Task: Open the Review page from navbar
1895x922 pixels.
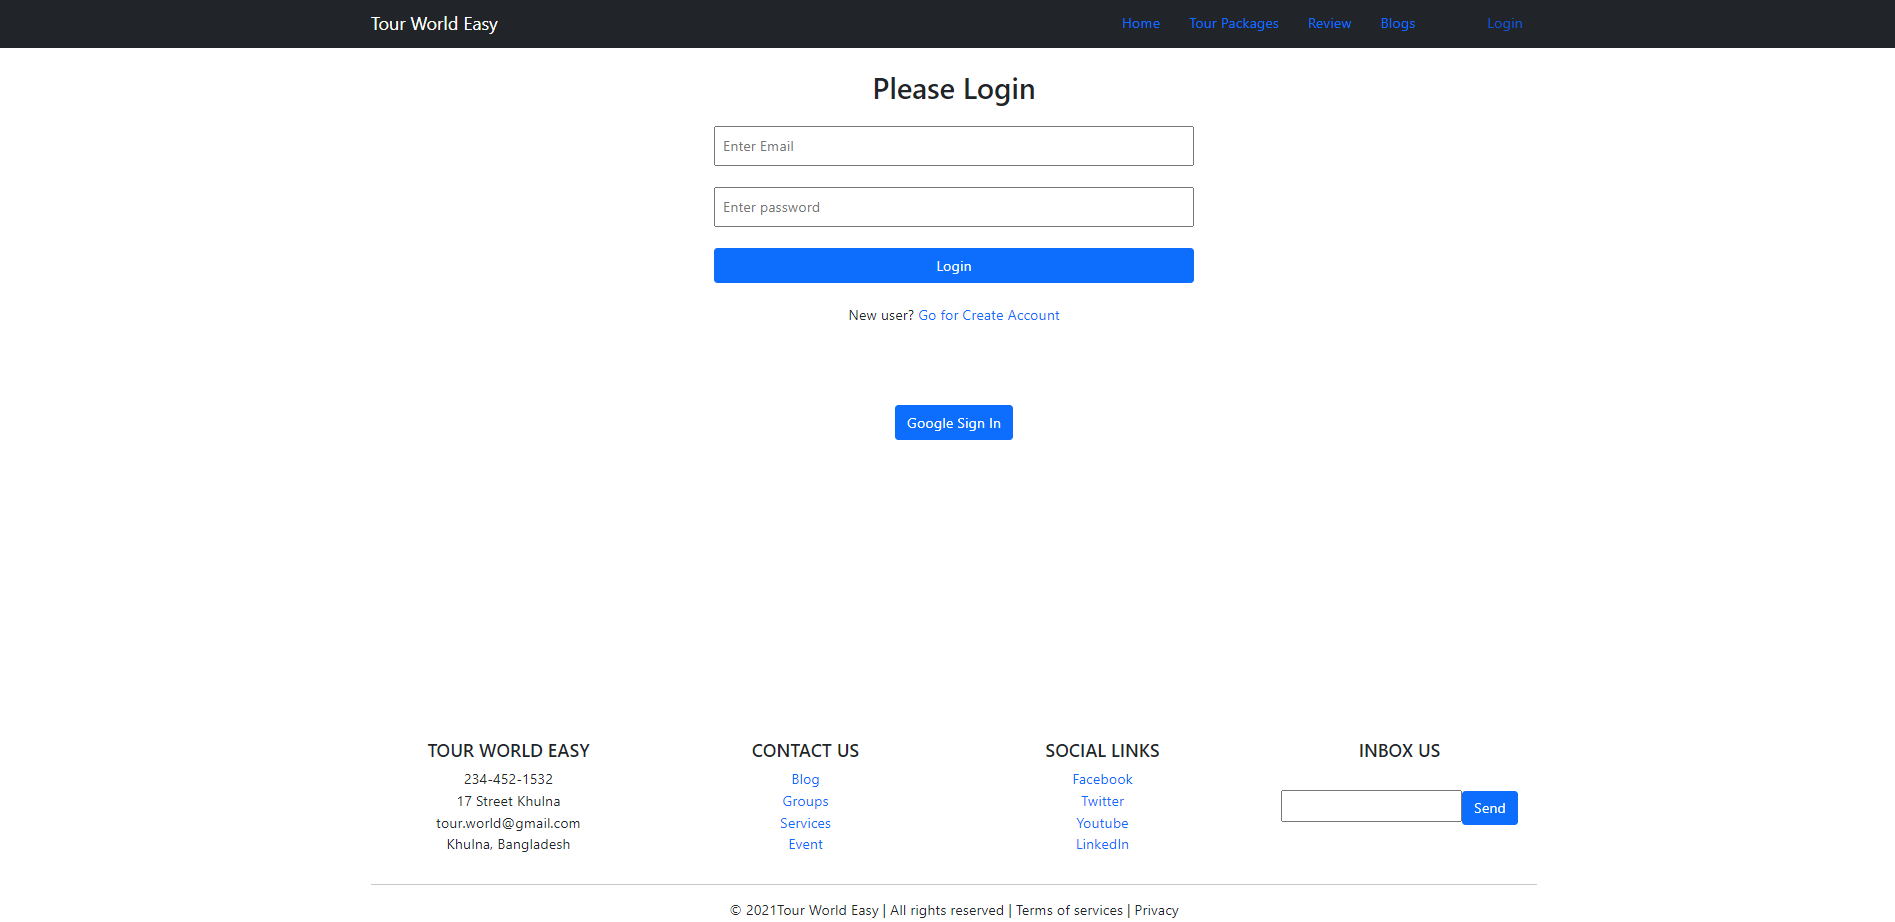Action: point(1329,23)
